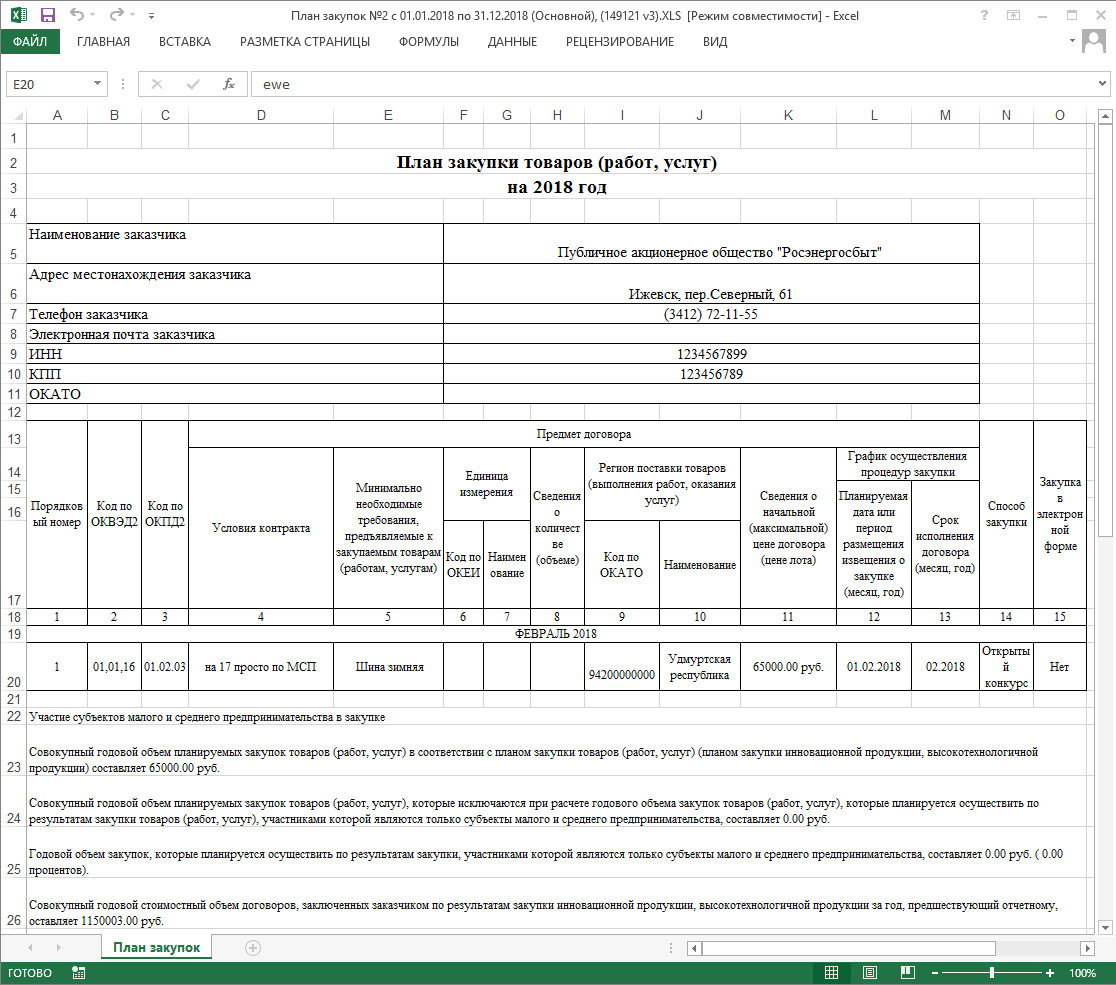Expand the formula bar chevron
This screenshot has width=1116, height=985.
(x=1102, y=84)
